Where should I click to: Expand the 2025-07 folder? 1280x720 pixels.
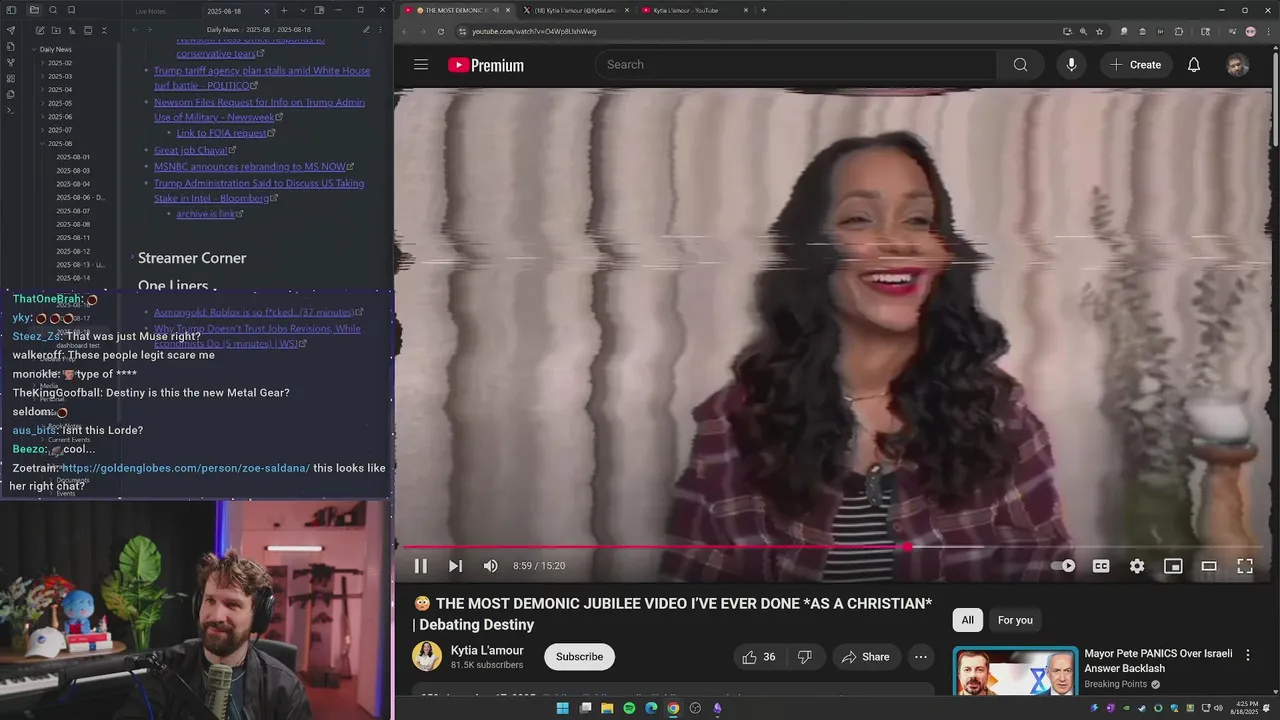60,130
